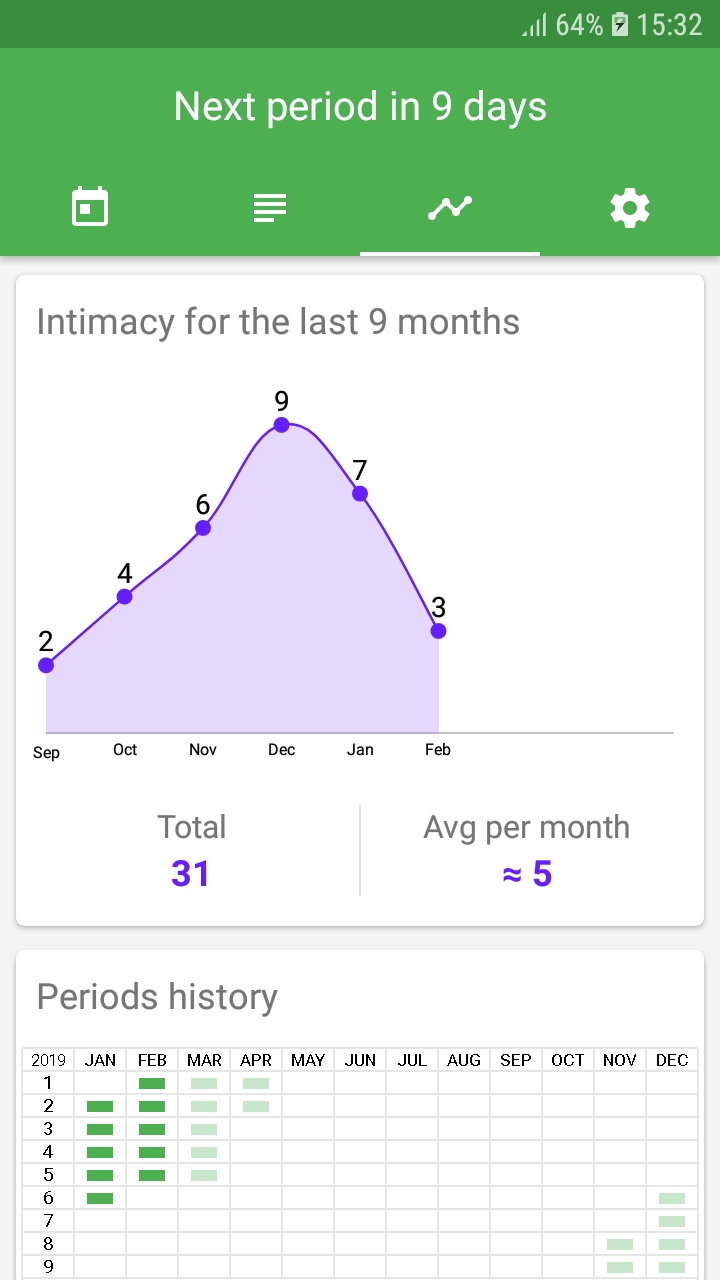Select the FEB column header in history

click(x=152, y=1060)
